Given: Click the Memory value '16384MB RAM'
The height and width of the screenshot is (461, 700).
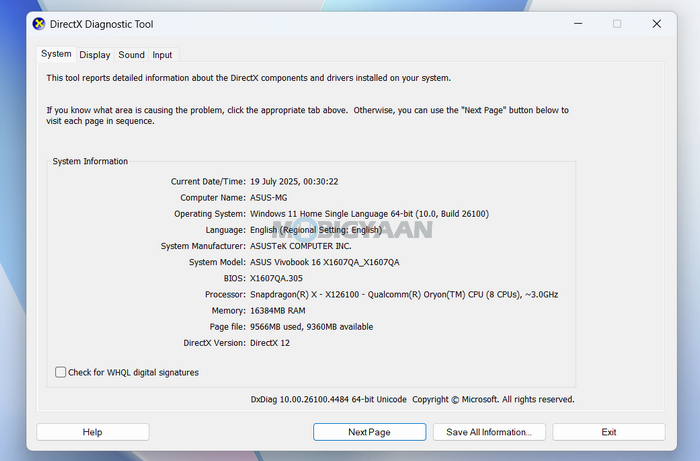Looking at the screenshot, I should click(x=278, y=311).
